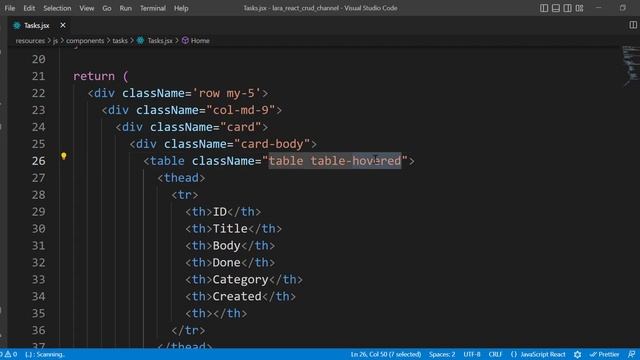Click 'UTF-8' encoding in status bar

tap(472, 354)
